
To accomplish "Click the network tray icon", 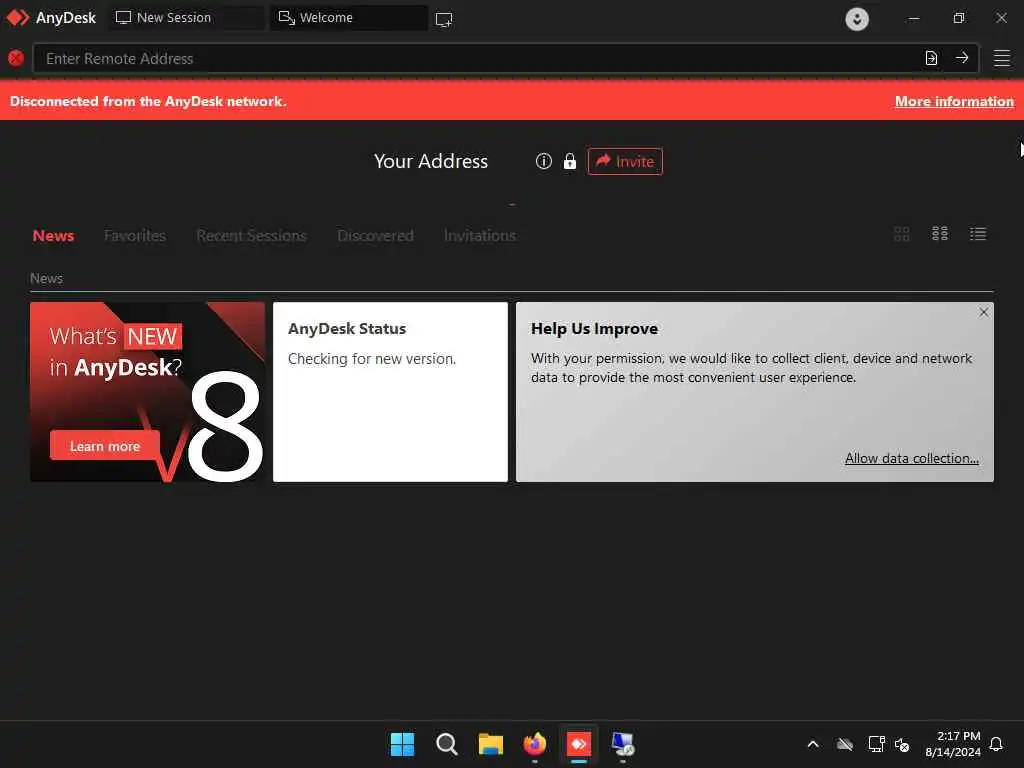I will tap(876, 744).
